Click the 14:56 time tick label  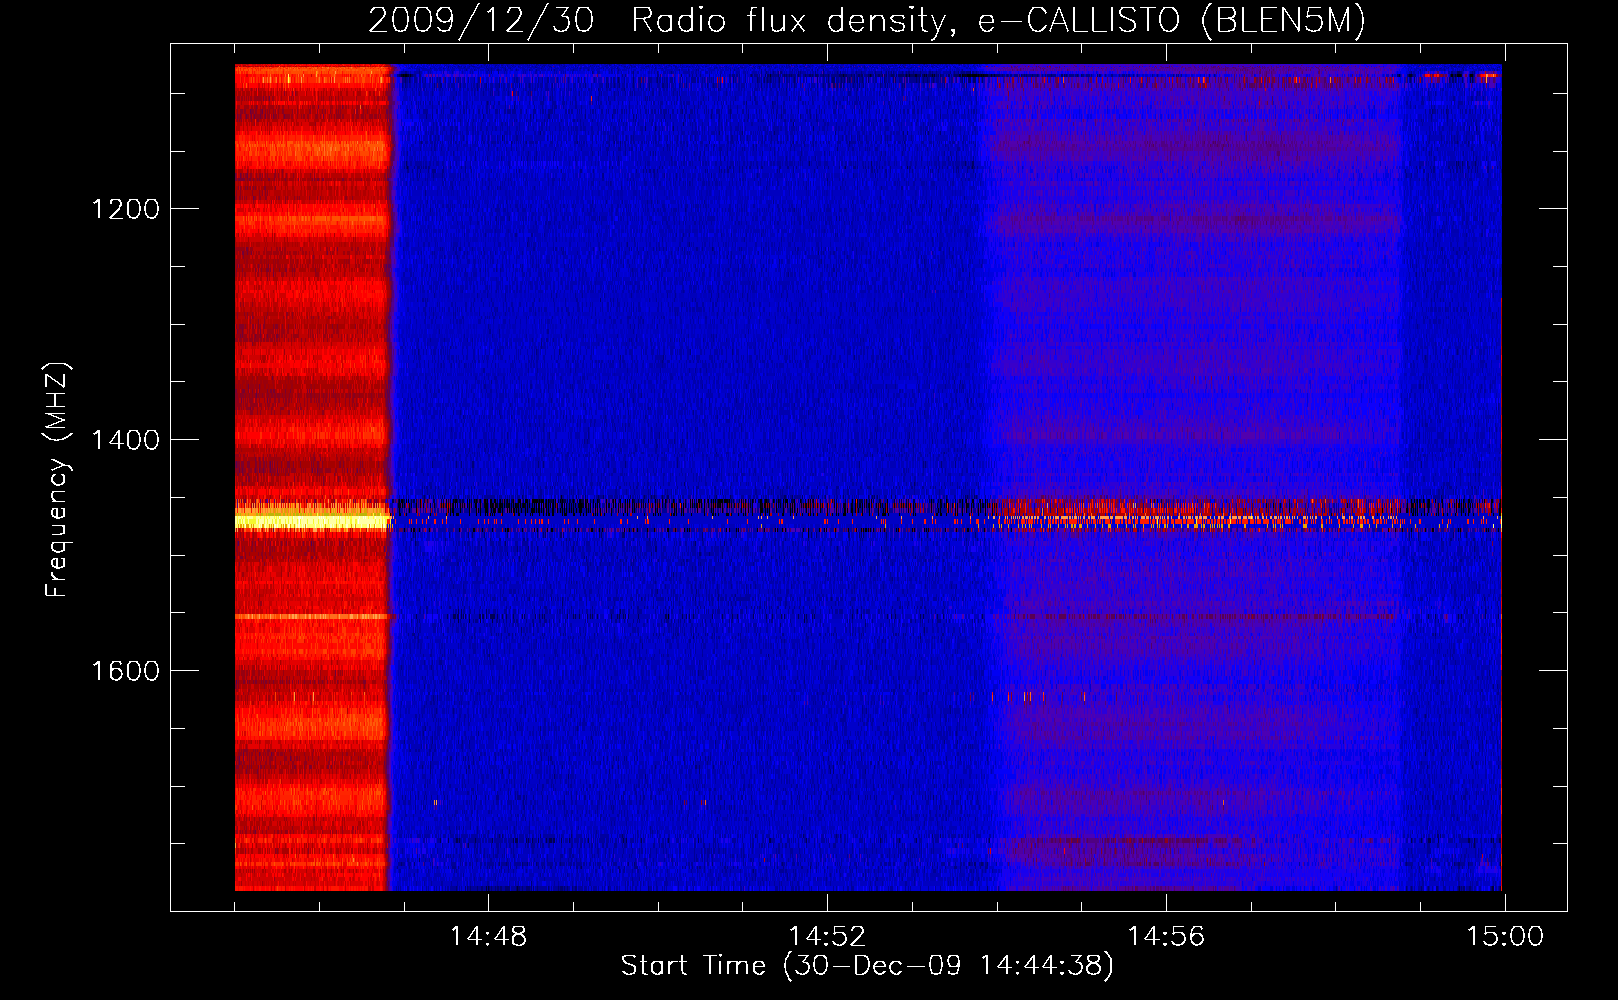pyautogui.click(x=1166, y=937)
